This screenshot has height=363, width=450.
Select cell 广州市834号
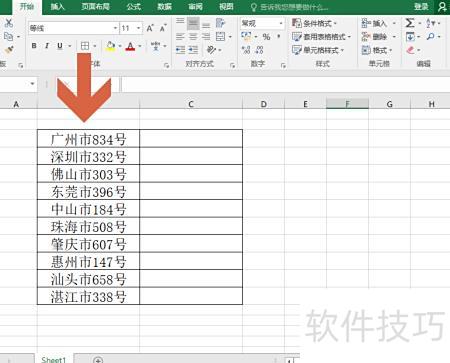tap(88, 139)
